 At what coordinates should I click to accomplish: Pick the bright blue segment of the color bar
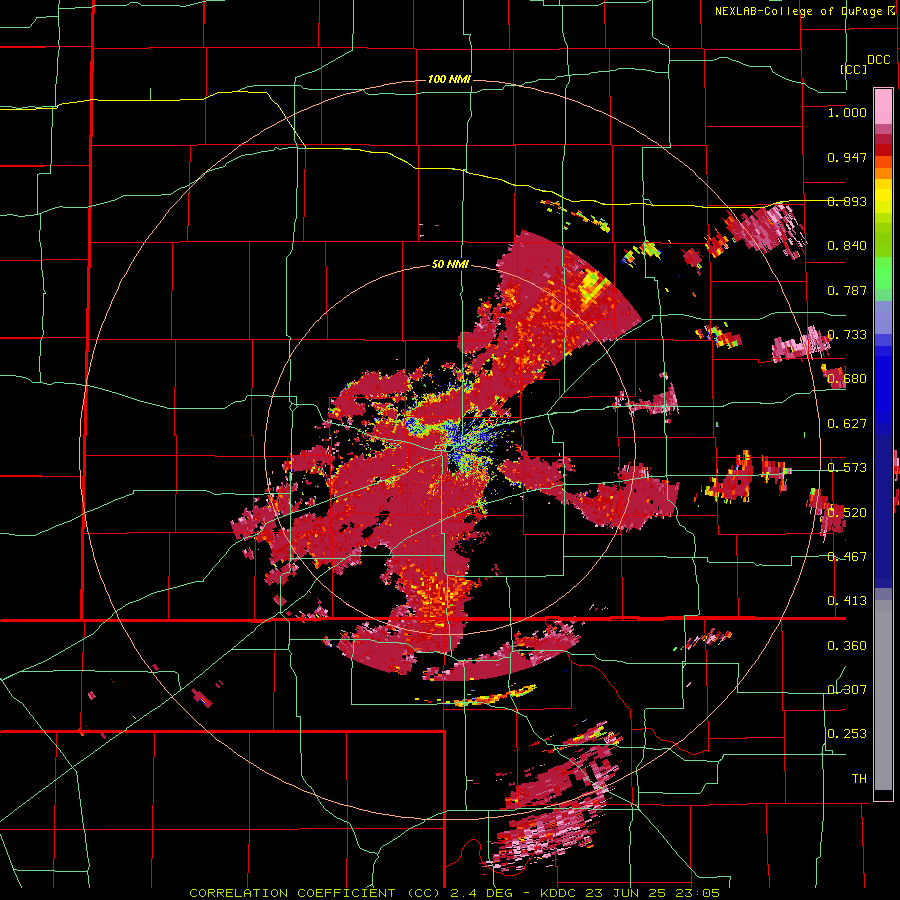(883, 390)
